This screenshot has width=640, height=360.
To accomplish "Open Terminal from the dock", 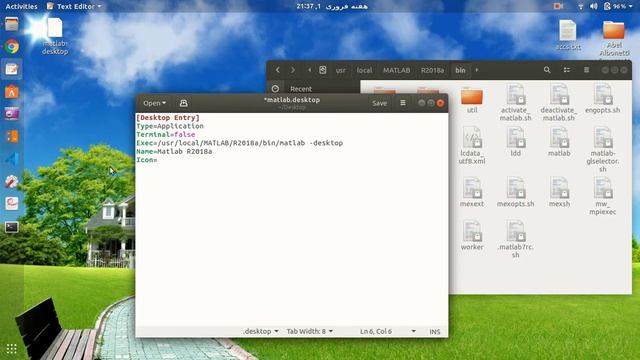I will click(12, 227).
